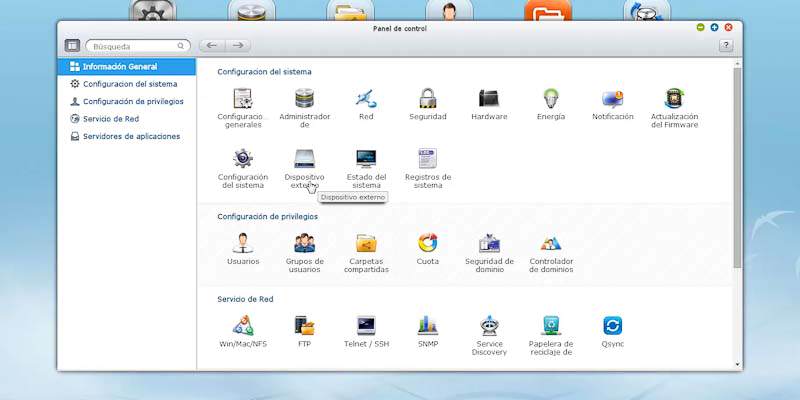
Task: Open the Notificación icon
Action: (x=612, y=98)
